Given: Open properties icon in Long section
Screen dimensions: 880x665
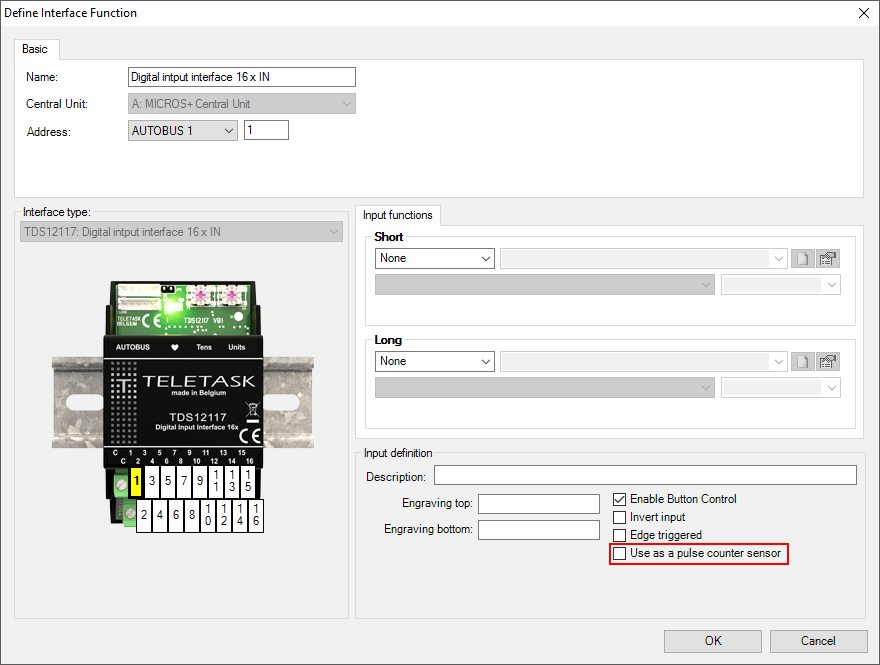Looking at the screenshot, I should point(828,361).
